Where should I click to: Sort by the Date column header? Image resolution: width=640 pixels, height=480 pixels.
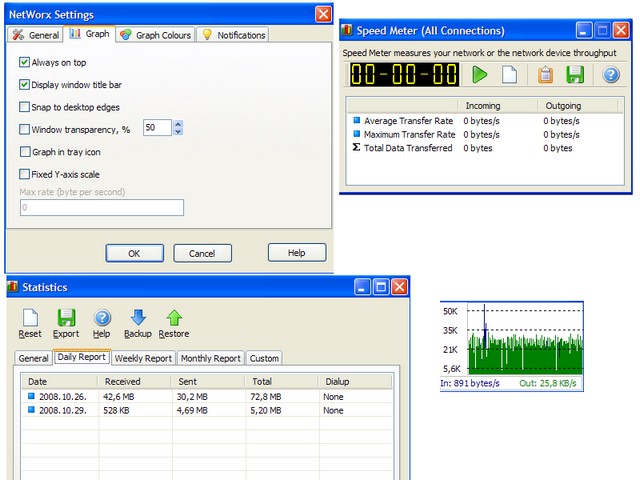click(x=59, y=382)
